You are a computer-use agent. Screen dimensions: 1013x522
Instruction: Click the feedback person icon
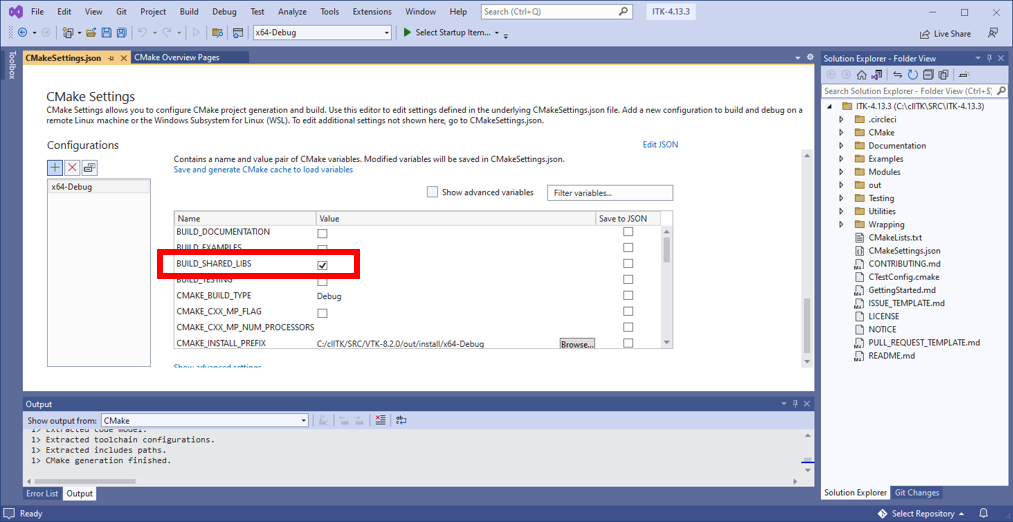pos(993,33)
